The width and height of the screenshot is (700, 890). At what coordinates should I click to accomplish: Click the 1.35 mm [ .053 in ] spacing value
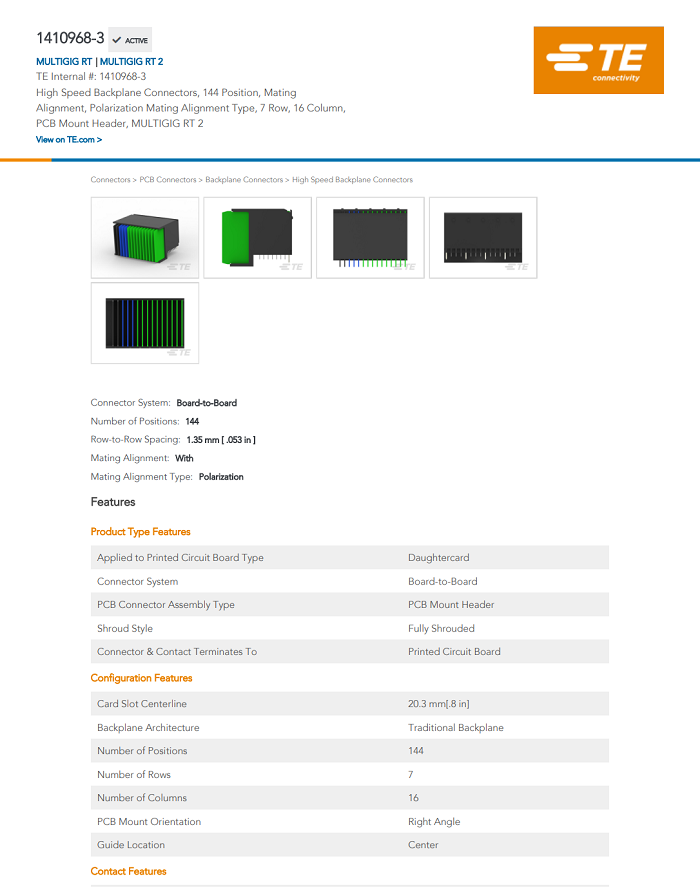221,440
